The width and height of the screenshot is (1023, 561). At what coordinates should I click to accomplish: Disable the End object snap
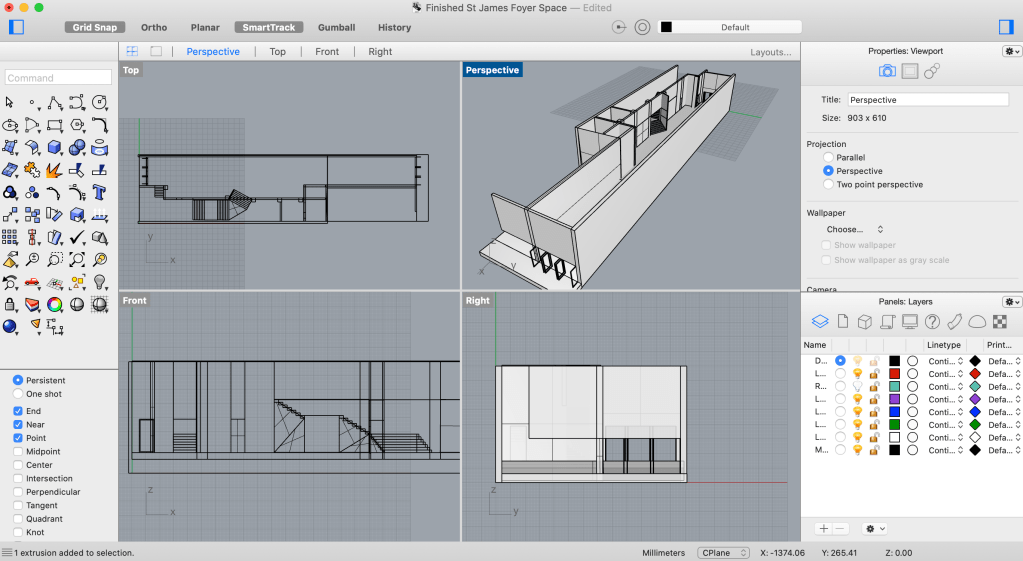(19, 411)
